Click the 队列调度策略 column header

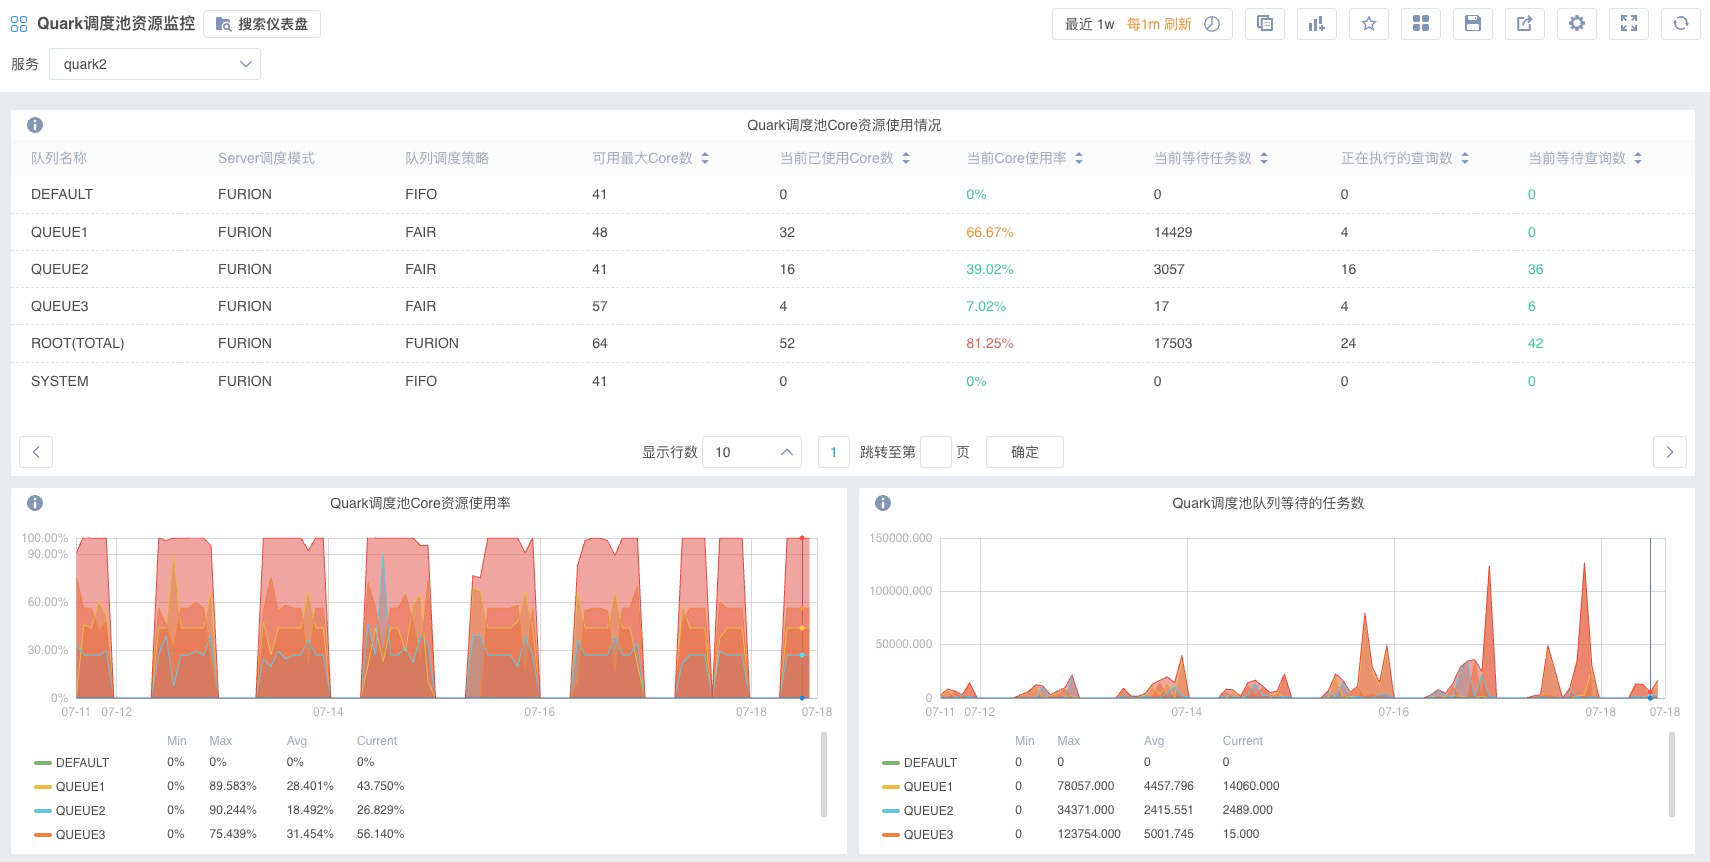447,158
